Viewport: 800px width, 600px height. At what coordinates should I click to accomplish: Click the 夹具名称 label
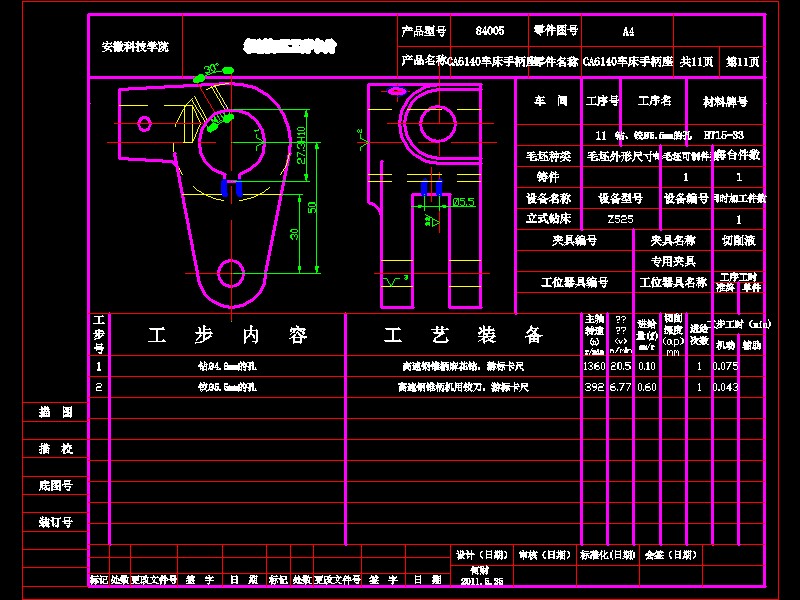tap(673, 240)
